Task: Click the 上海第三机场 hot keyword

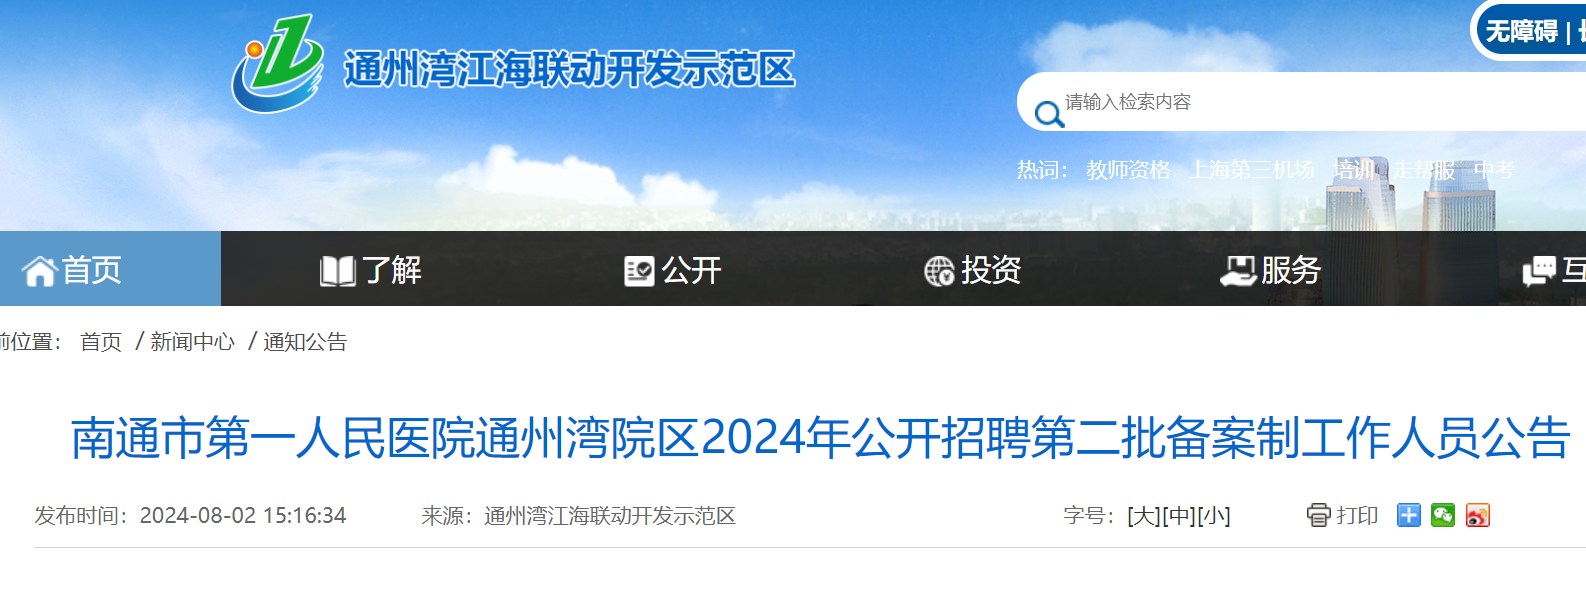Action: point(1251,170)
